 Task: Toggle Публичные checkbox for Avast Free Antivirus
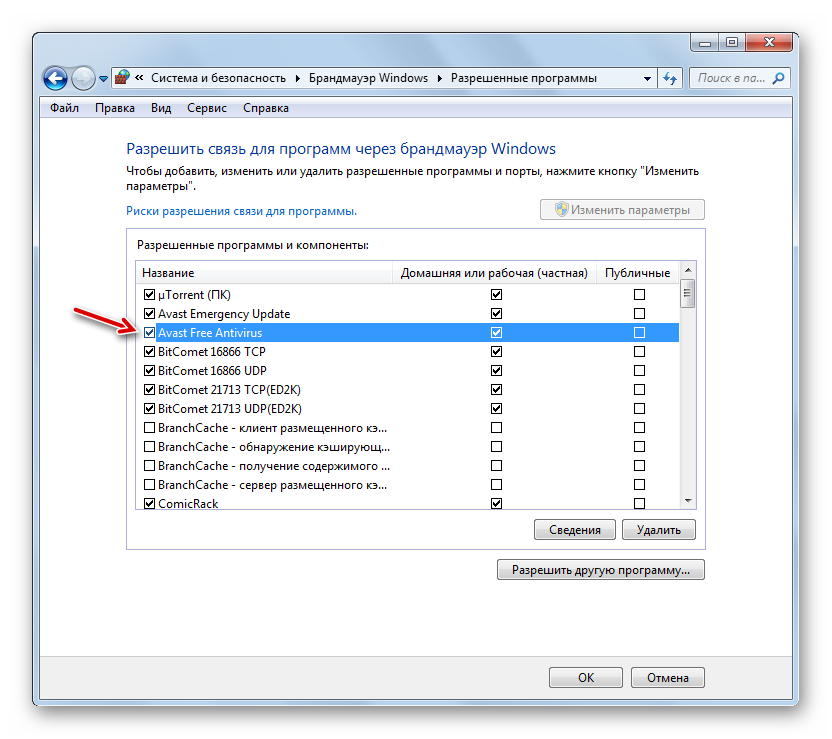(639, 333)
